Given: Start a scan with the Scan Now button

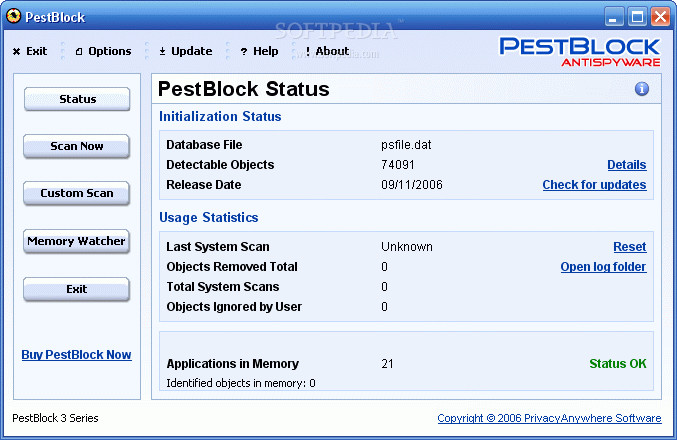Looking at the screenshot, I should 76,146.
